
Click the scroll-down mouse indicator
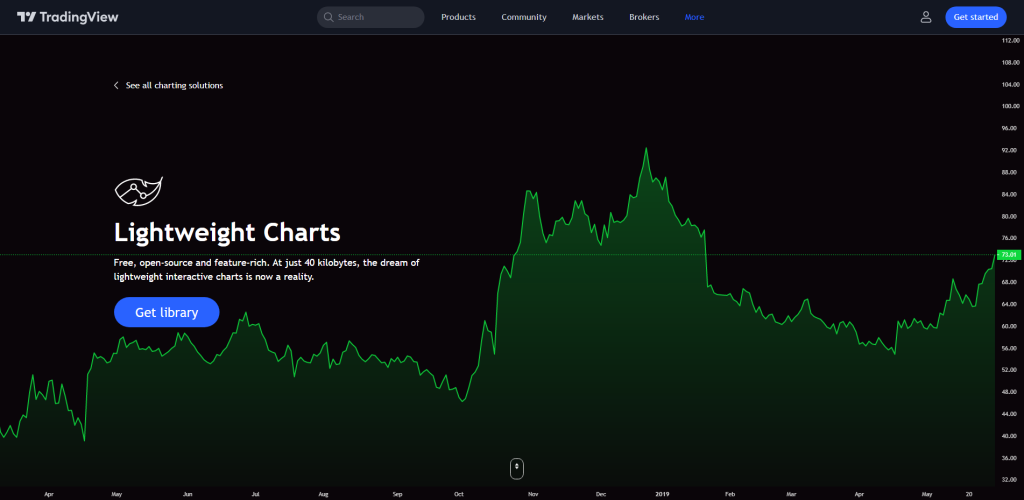517,468
